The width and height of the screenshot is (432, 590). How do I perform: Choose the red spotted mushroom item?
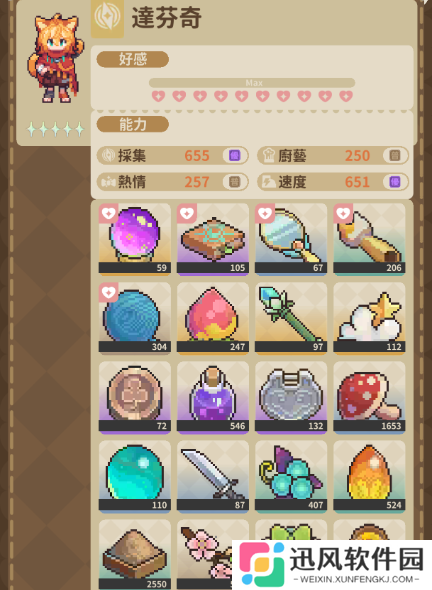click(x=369, y=397)
